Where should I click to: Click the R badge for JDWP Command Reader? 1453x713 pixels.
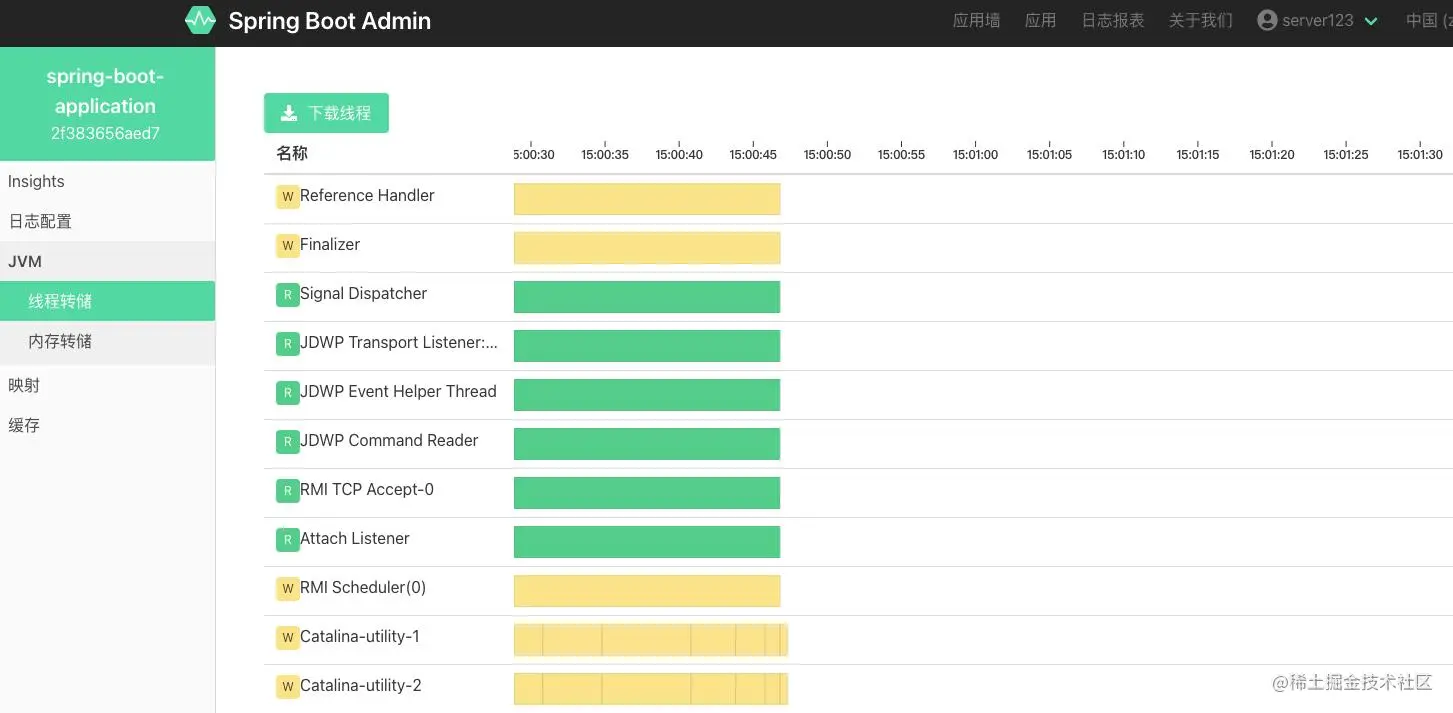point(288,441)
